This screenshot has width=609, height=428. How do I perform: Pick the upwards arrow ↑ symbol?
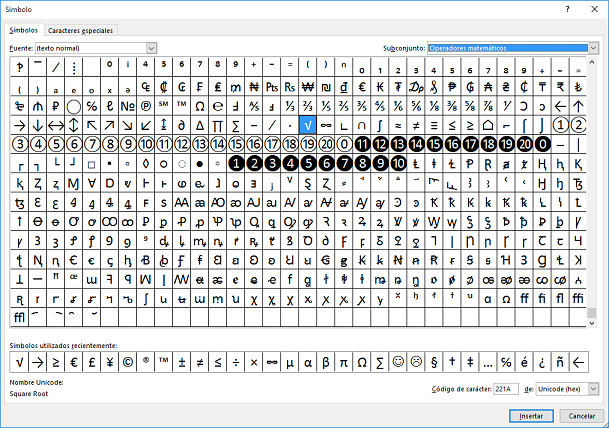pos(578,106)
